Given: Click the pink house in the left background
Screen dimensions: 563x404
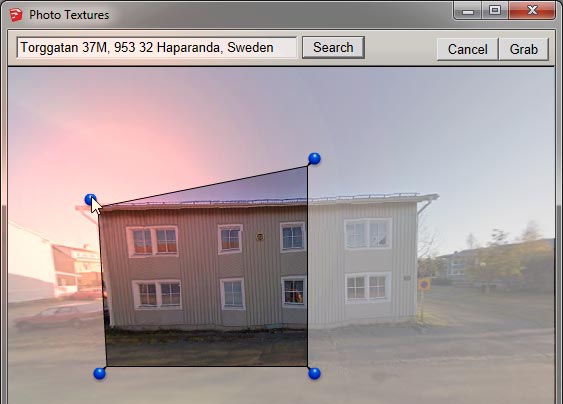Looking at the screenshot, I should point(77,268).
